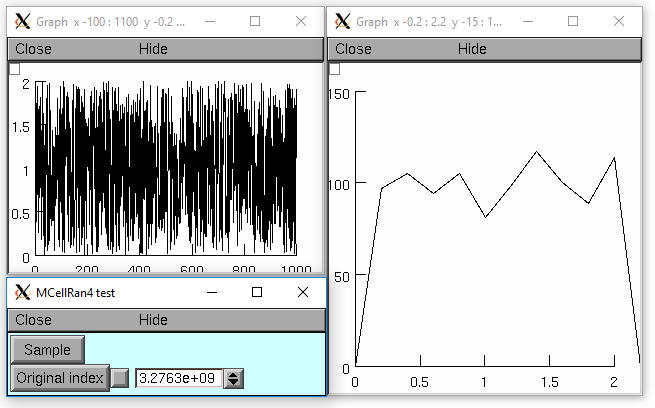
Task: Open the menu box square in the noisy graph
Action: 14,69
